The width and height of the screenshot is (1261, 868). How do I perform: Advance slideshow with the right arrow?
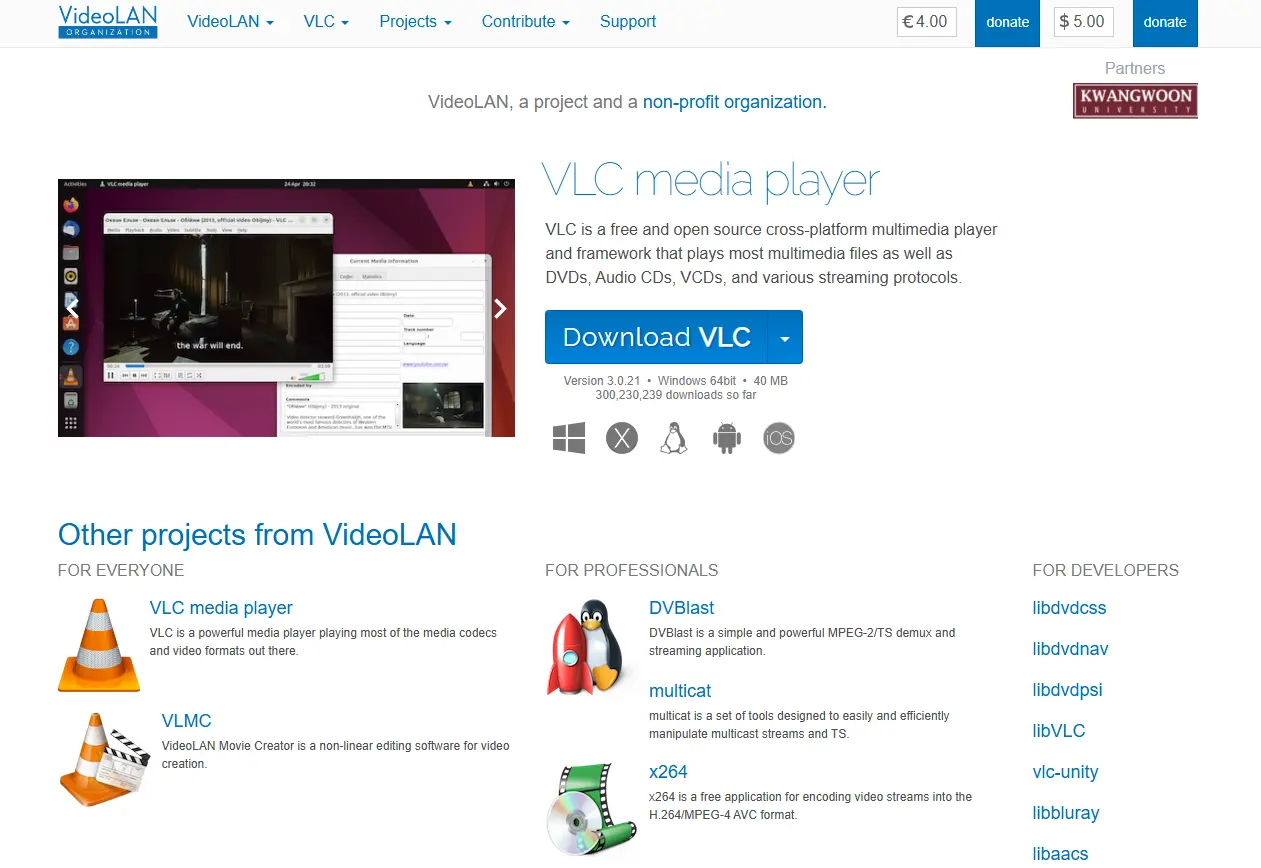click(x=501, y=308)
